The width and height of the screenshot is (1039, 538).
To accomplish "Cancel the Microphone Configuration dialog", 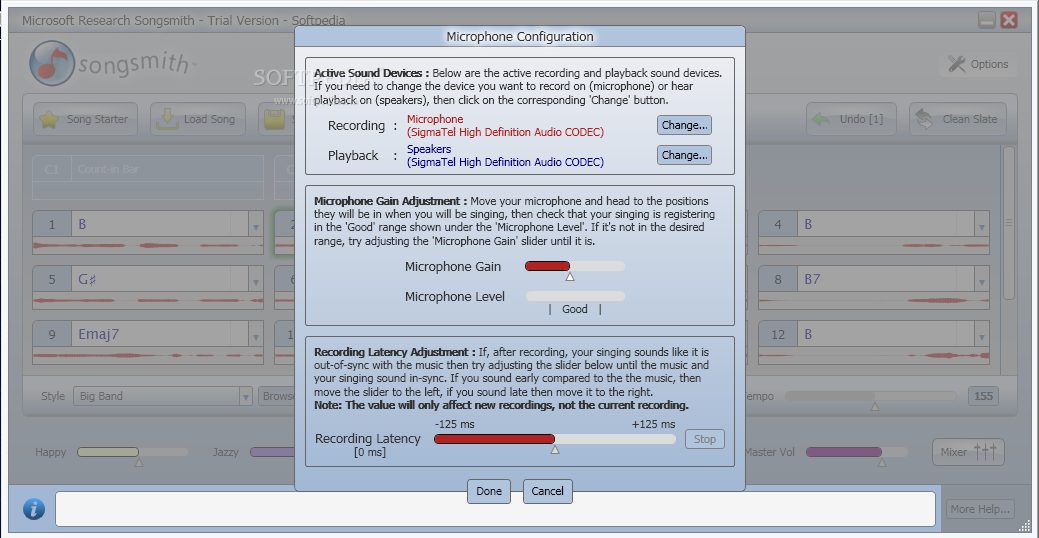I will pos(547,491).
